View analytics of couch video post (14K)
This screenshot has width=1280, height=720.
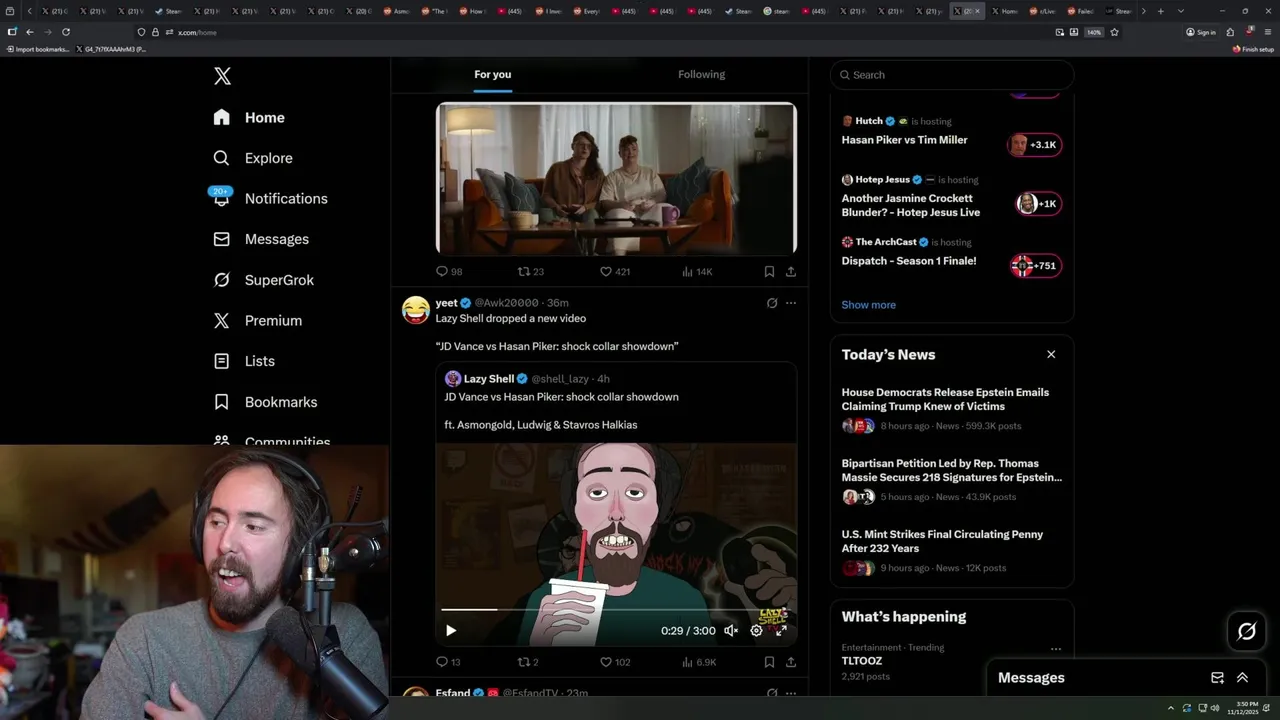pos(697,271)
